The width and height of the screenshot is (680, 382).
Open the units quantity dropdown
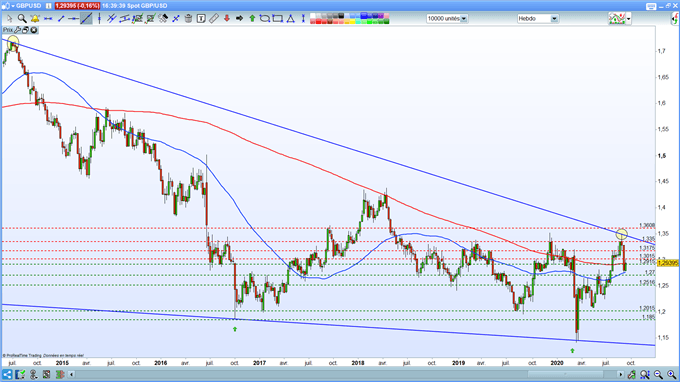click(464, 19)
